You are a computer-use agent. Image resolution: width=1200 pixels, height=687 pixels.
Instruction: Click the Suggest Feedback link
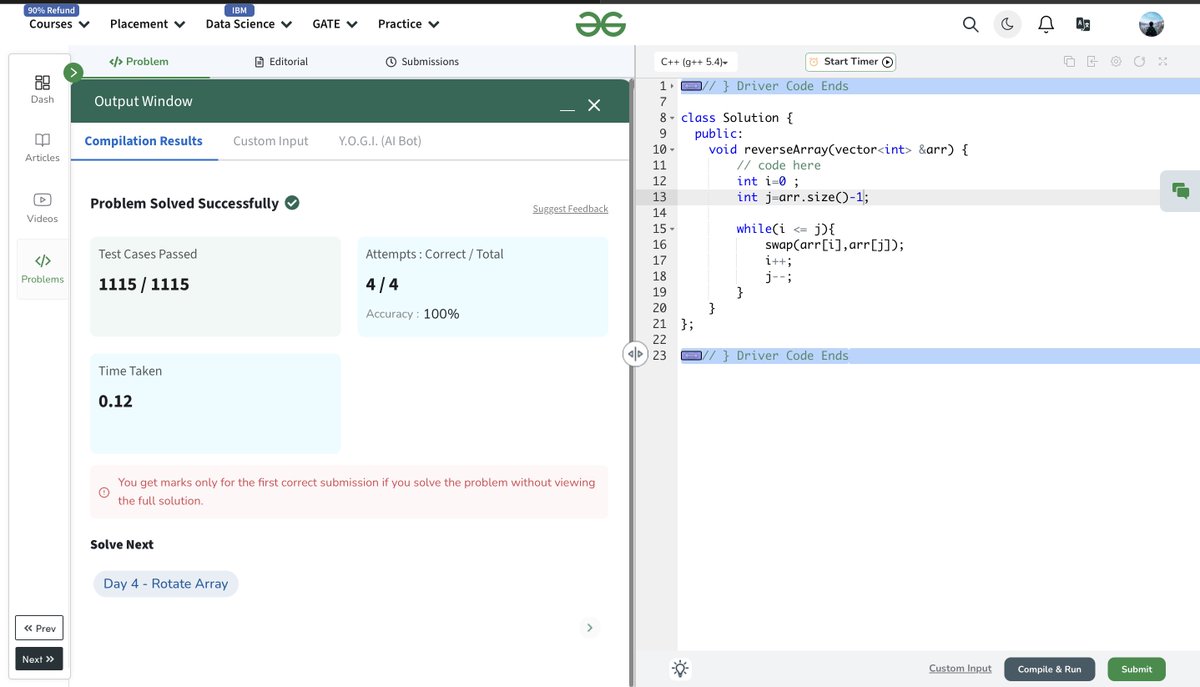[570, 208]
